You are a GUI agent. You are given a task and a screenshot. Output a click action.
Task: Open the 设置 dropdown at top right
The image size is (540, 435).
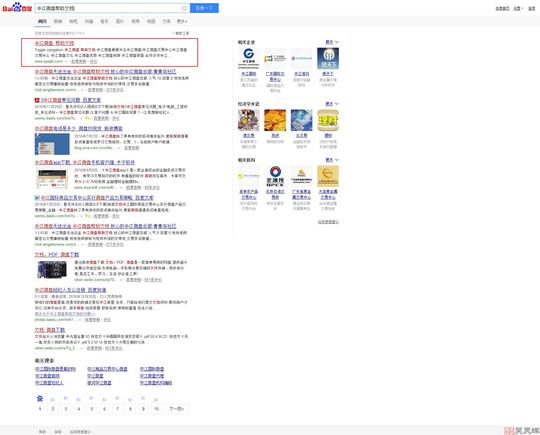tap(518, 8)
